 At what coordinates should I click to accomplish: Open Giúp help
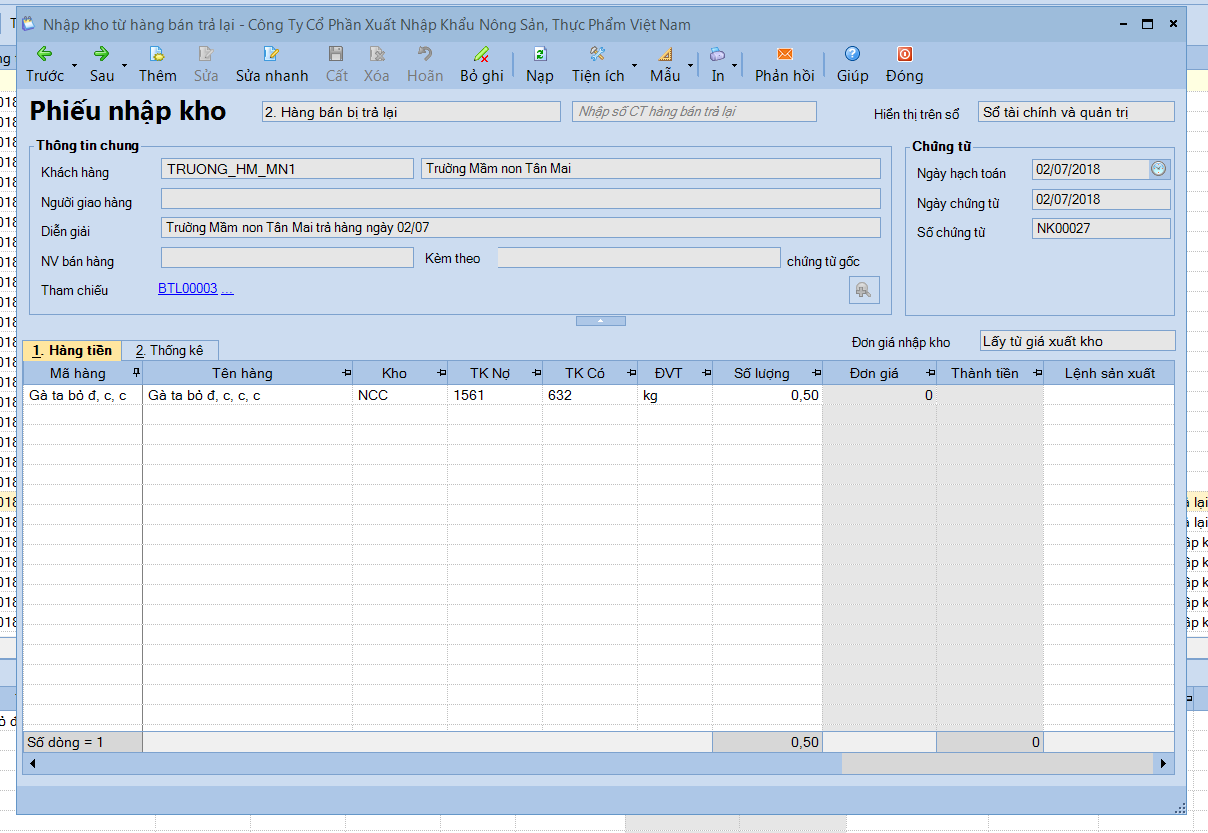coord(852,64)
